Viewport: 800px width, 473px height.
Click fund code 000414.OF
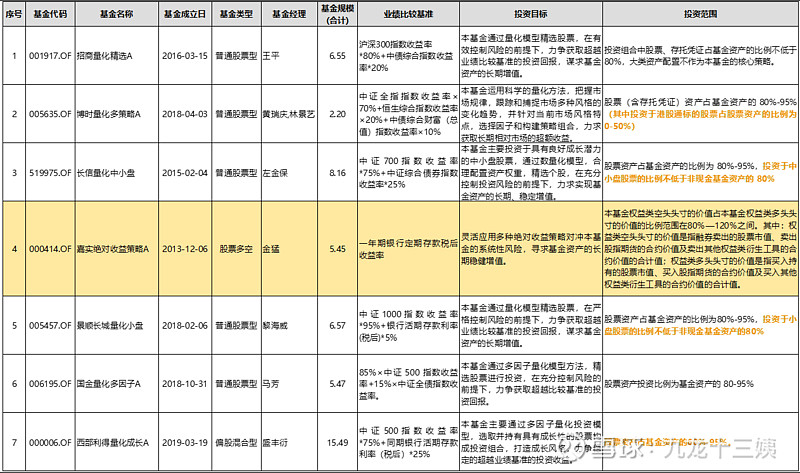[x=50, y=249]
